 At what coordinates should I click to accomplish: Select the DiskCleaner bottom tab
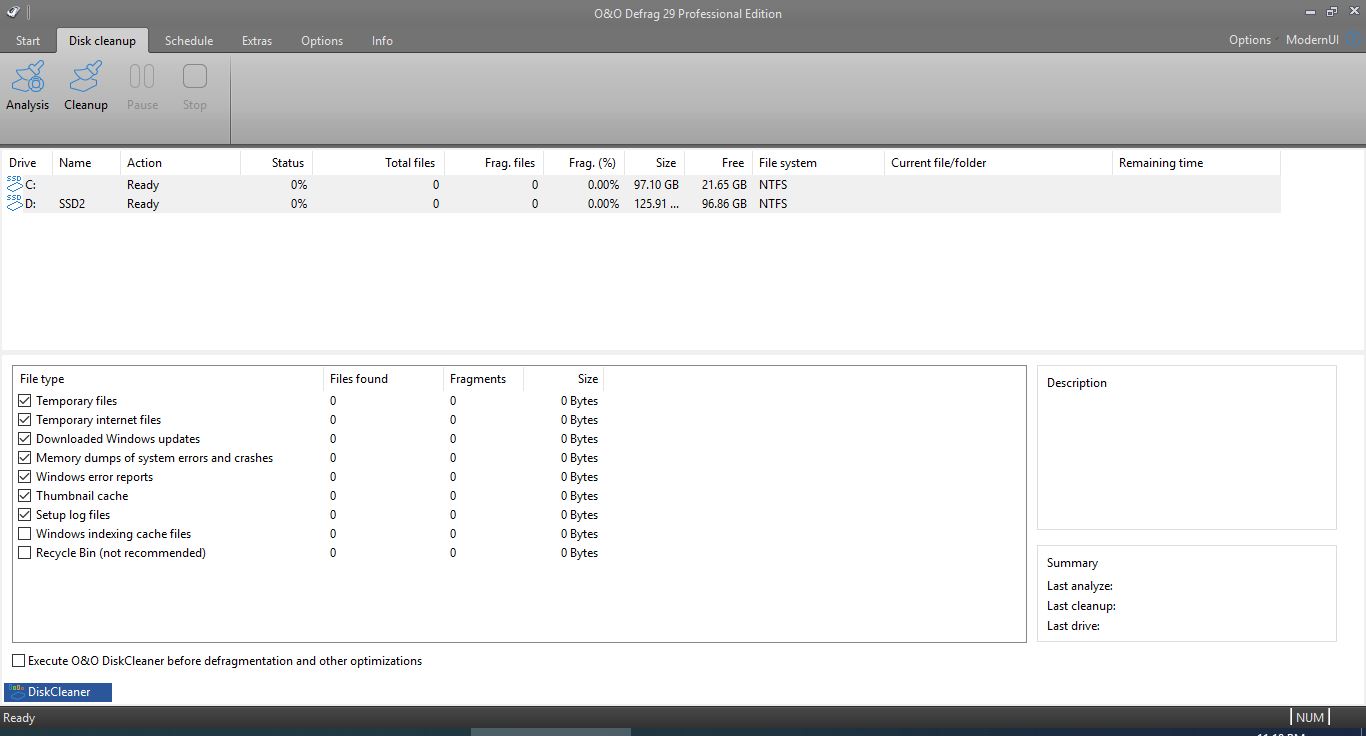[58, 692]
